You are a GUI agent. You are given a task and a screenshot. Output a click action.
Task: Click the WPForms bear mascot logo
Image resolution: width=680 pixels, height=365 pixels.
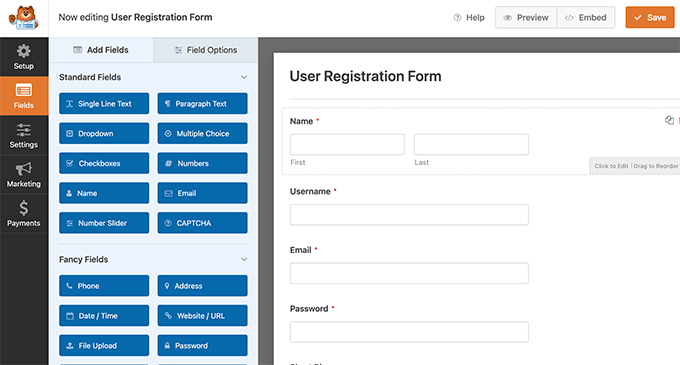pyautogui.click(x=24, y=18)
